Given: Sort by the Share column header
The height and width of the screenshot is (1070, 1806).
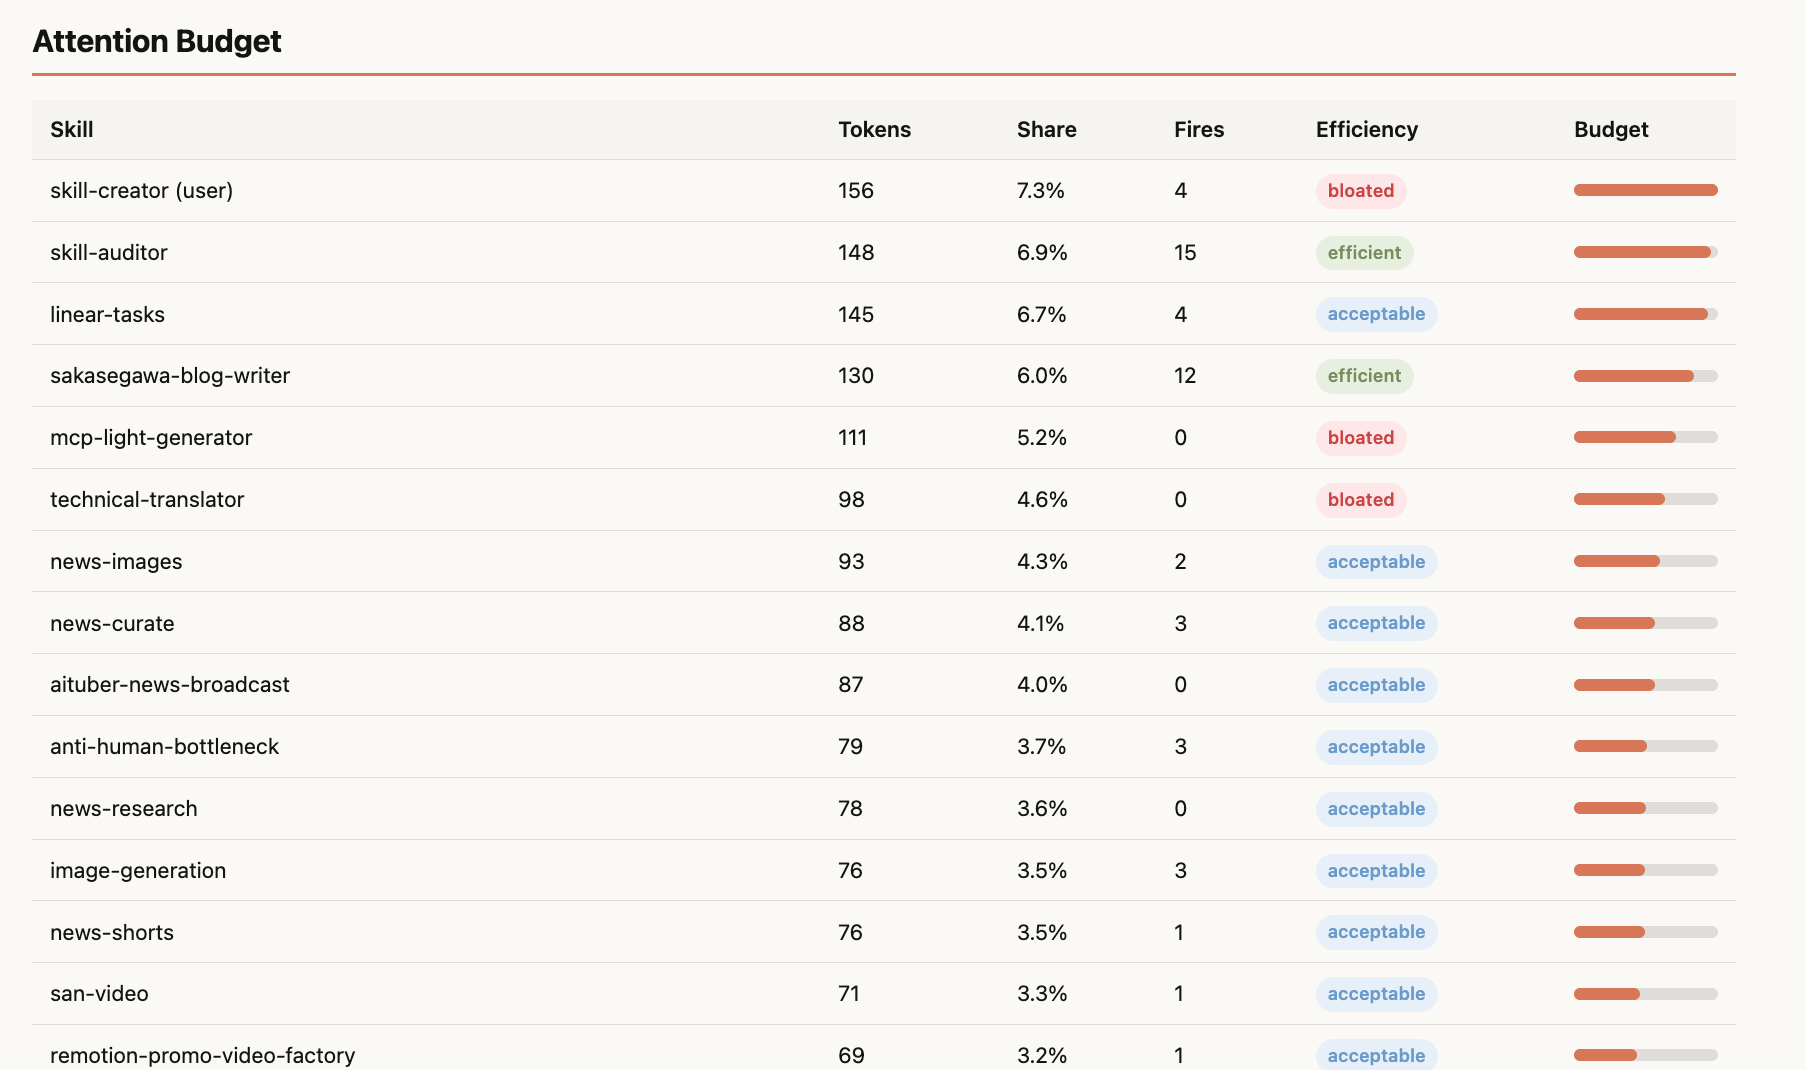Looking at the screenshot, I should pos(1046,130).
